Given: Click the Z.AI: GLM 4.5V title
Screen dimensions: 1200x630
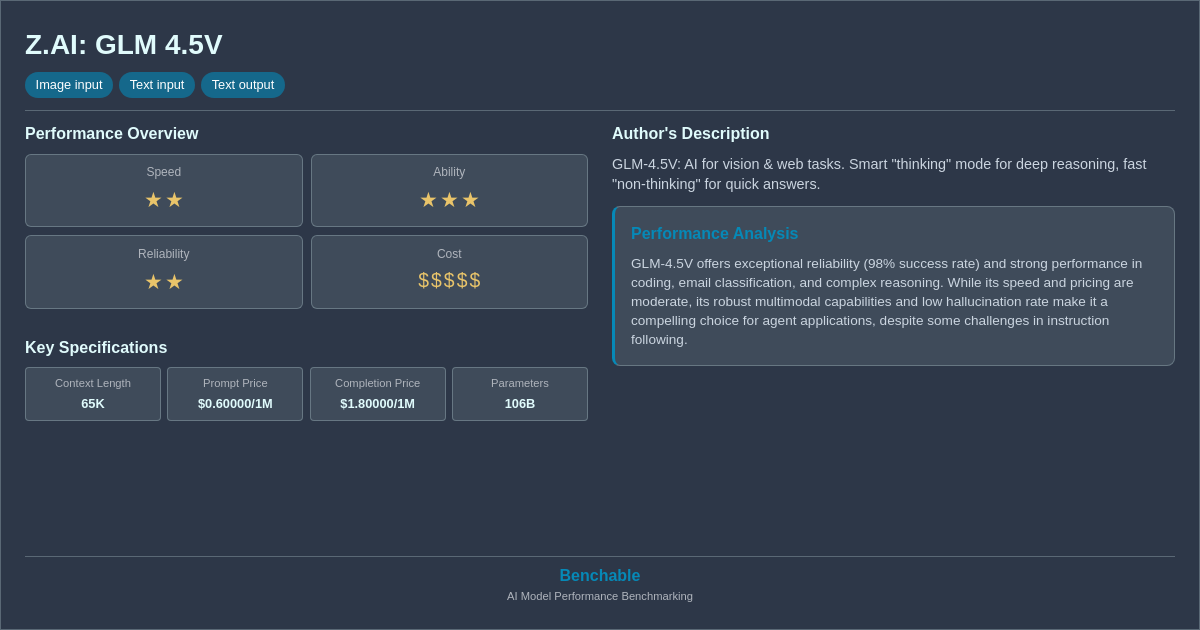Looking at the screenshot, I should [123, 44].
